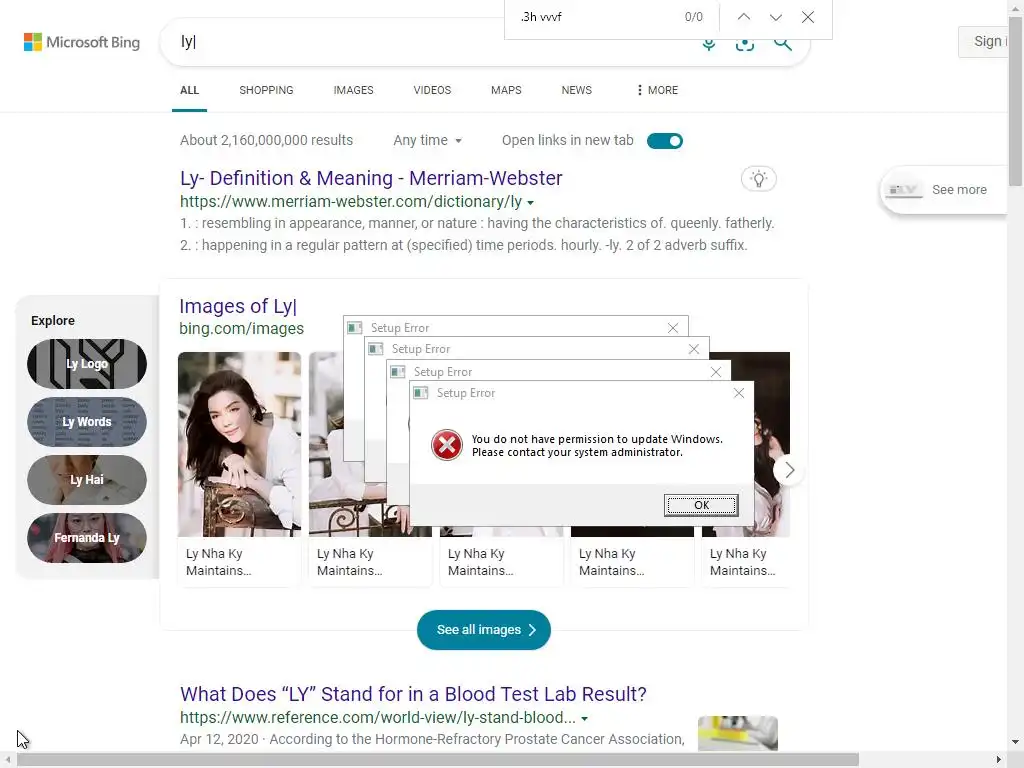This screenshot has width=1024, height=768.
Task: Advance image carousel with right chevron
Action: pos(789,470)
